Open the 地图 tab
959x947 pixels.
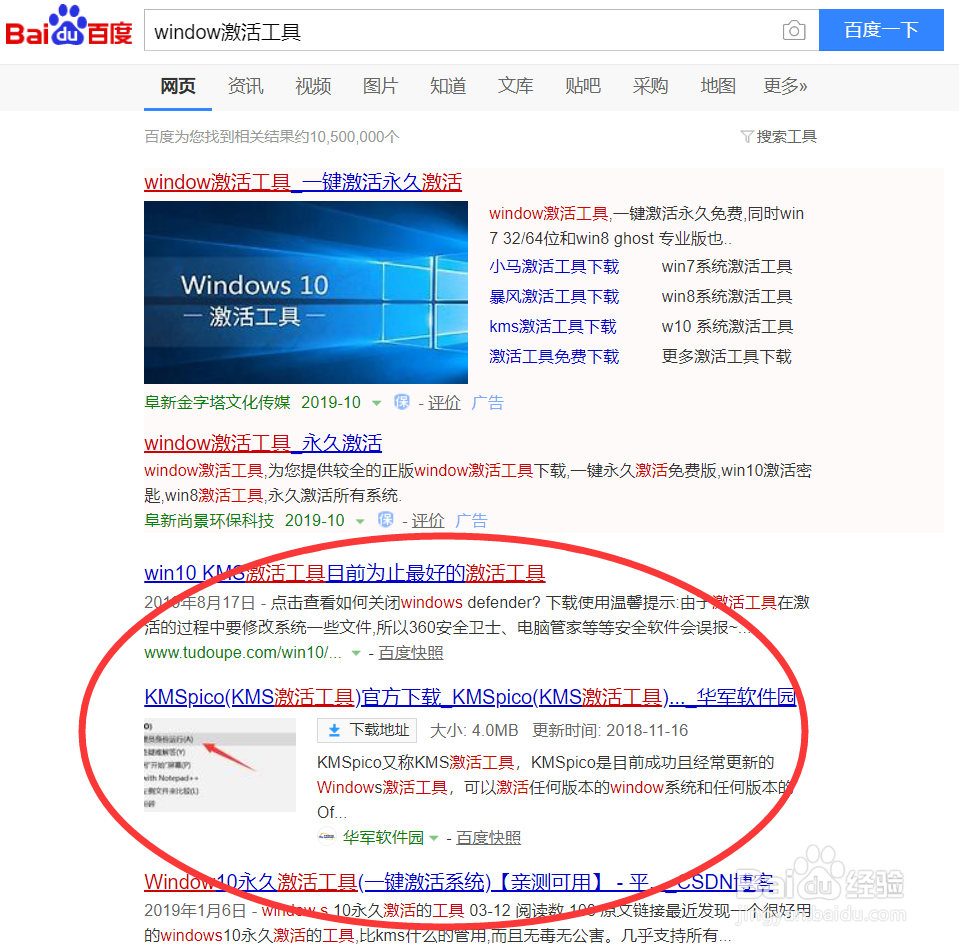pos(718,86)
